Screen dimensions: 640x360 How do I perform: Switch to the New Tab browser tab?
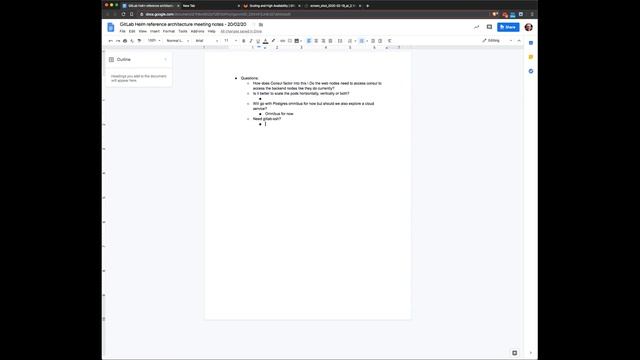tap(210, 6)
